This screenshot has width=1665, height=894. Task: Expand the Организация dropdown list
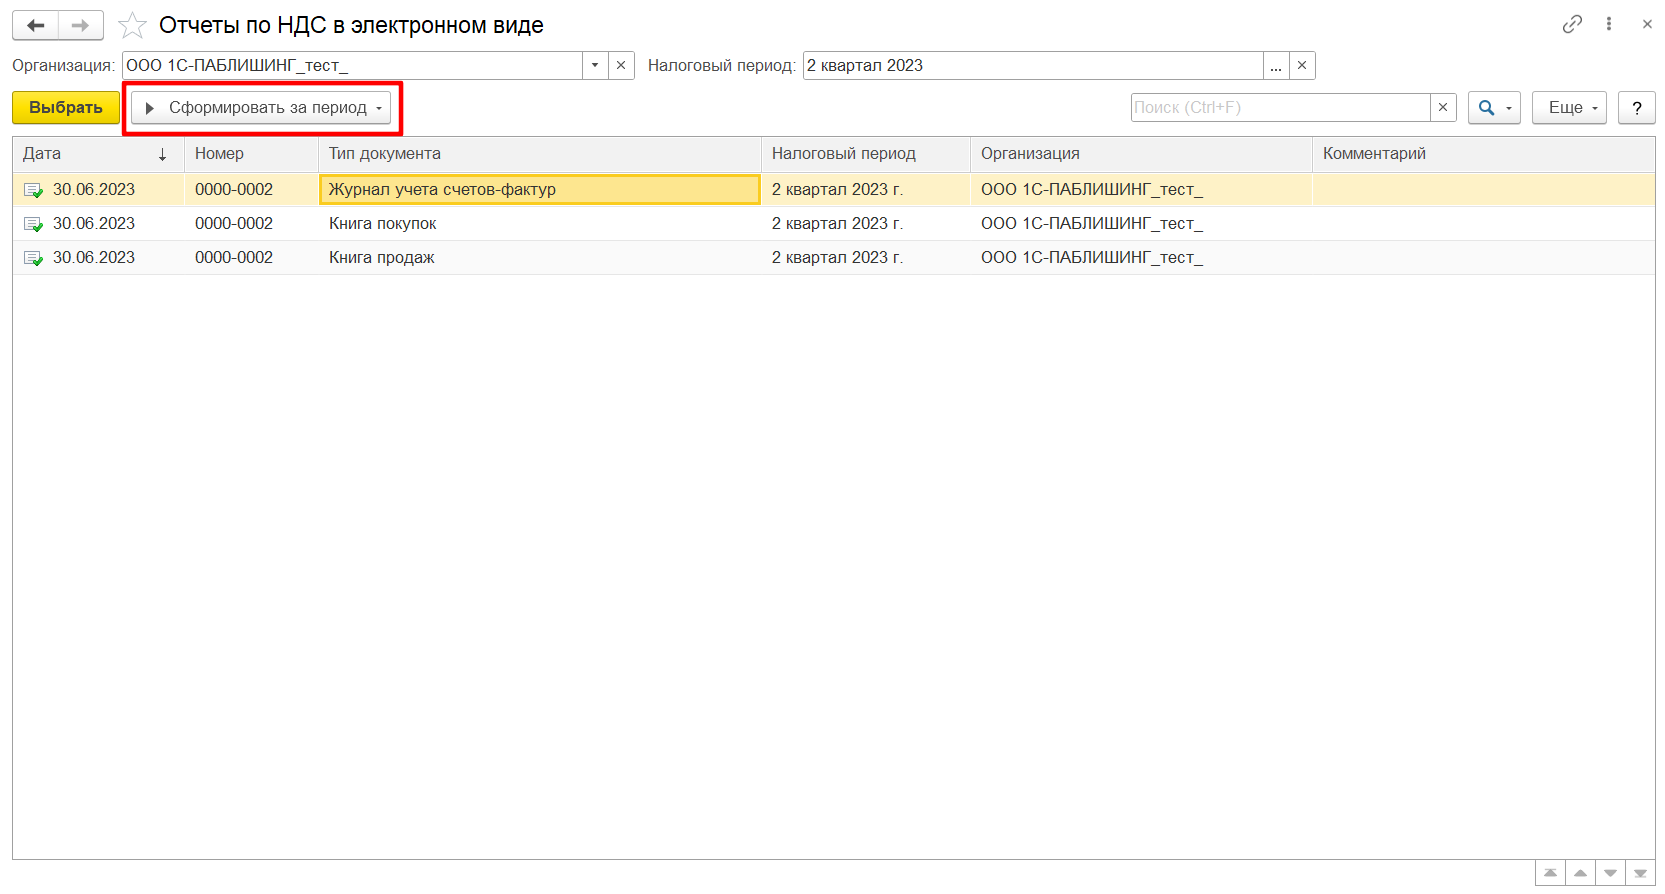click(595, 66)
